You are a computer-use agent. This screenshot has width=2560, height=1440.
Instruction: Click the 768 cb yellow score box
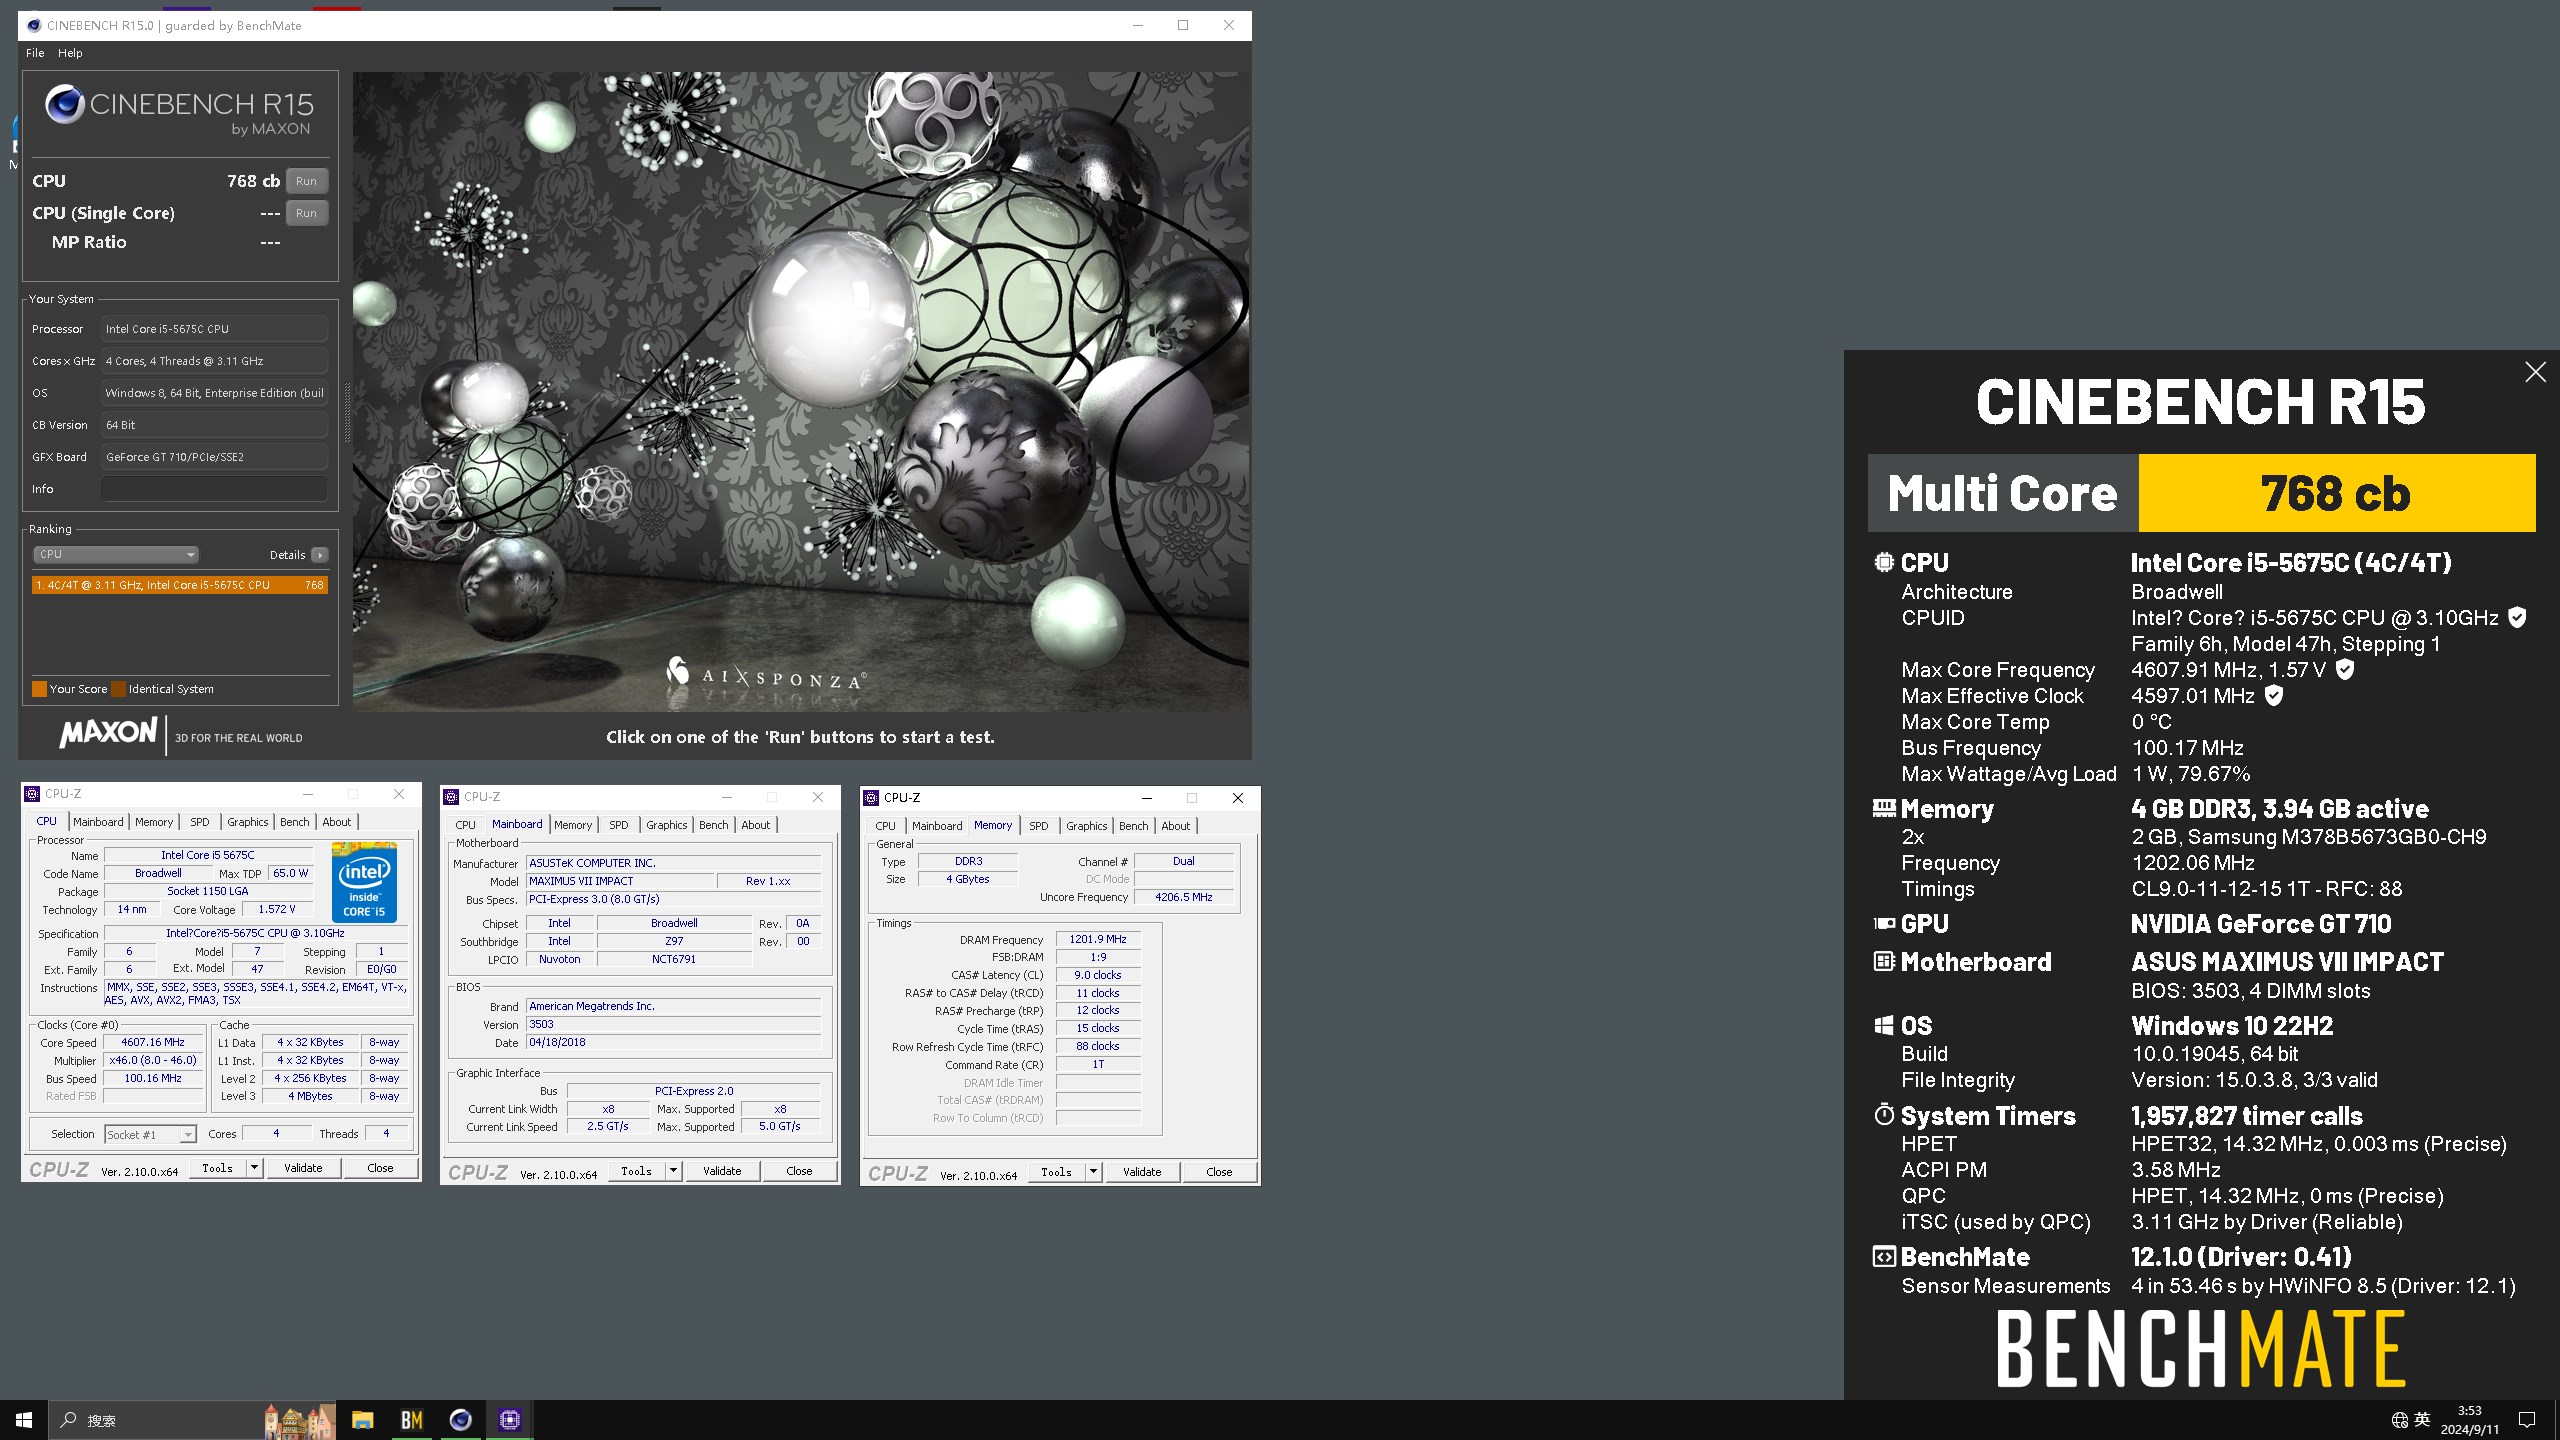[2336, 493]
